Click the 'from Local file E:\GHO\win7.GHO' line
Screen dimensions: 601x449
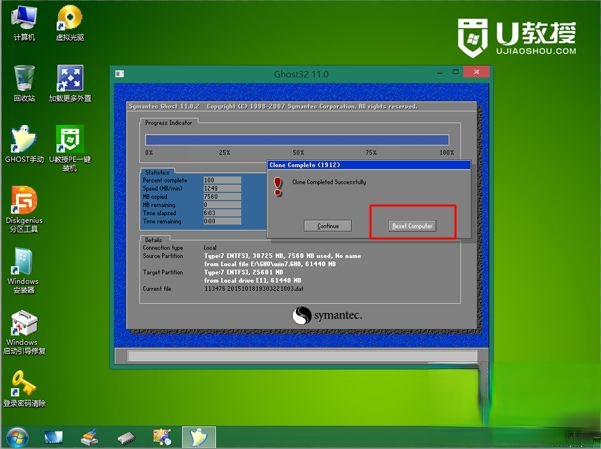pyautogui.click(x=270, y=264)
